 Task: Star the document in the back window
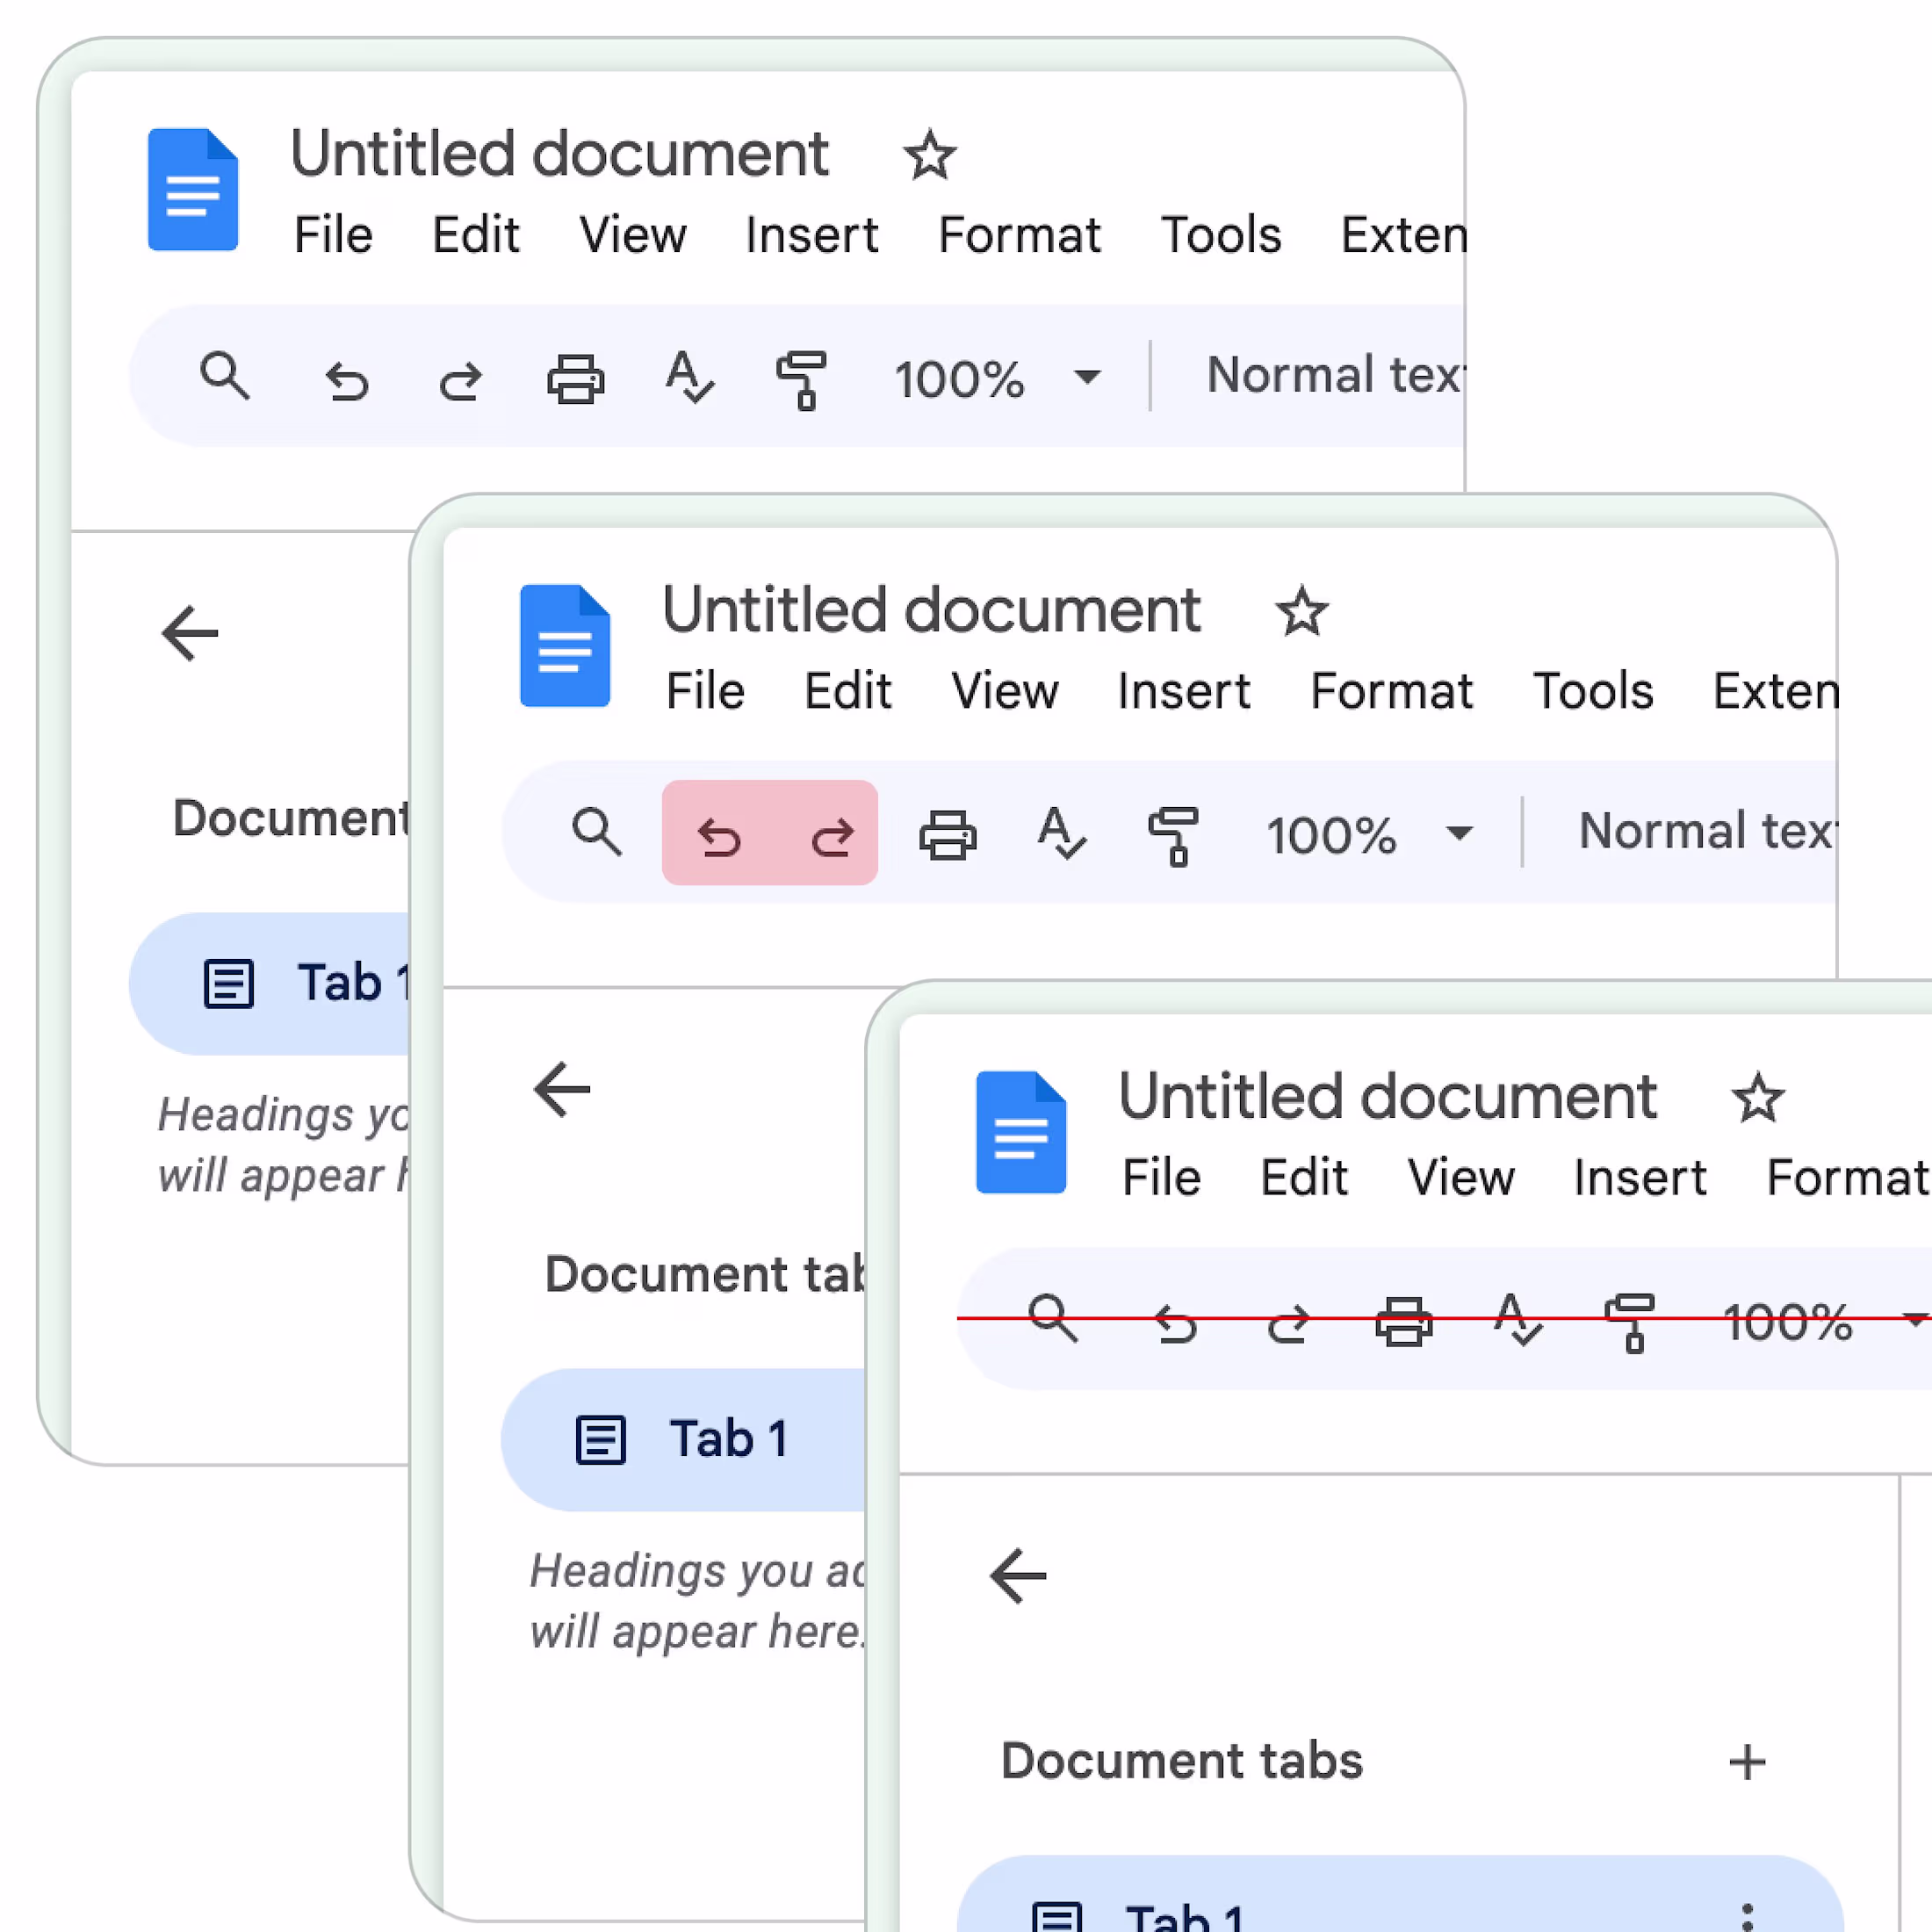tap(930, 155)
